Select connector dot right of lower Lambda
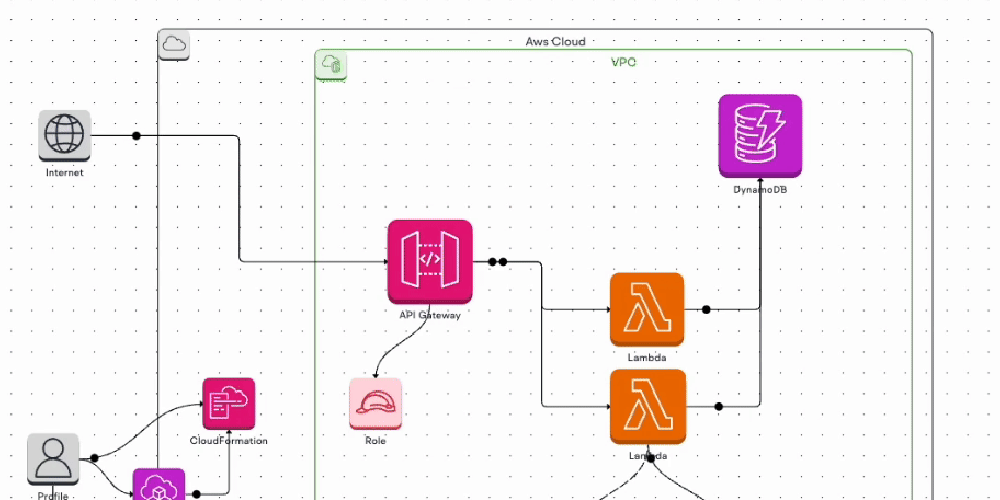This screenshot has height=500, width=1000. tap(719, 406)
